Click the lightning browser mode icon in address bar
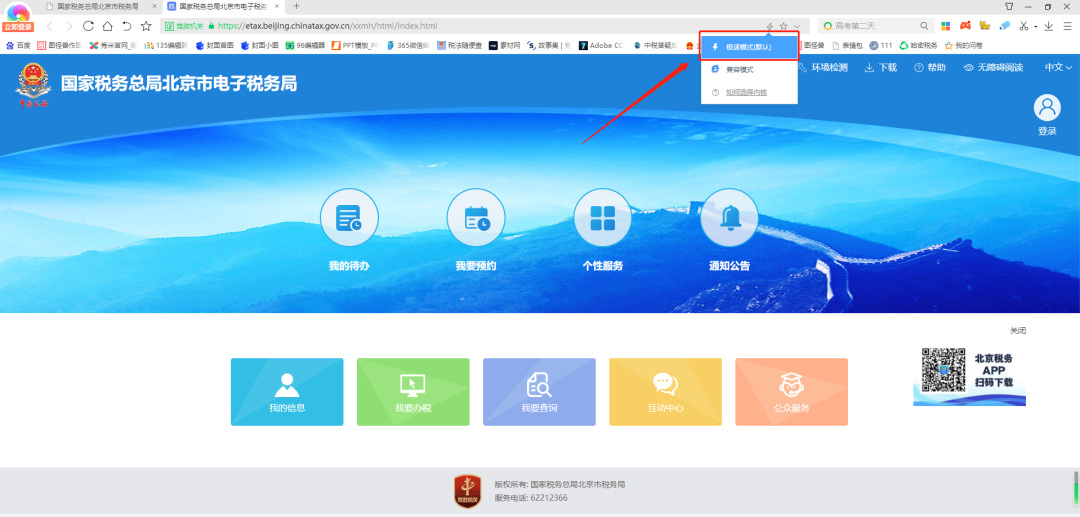This screenshot has width=1080, height=517. 769,26
